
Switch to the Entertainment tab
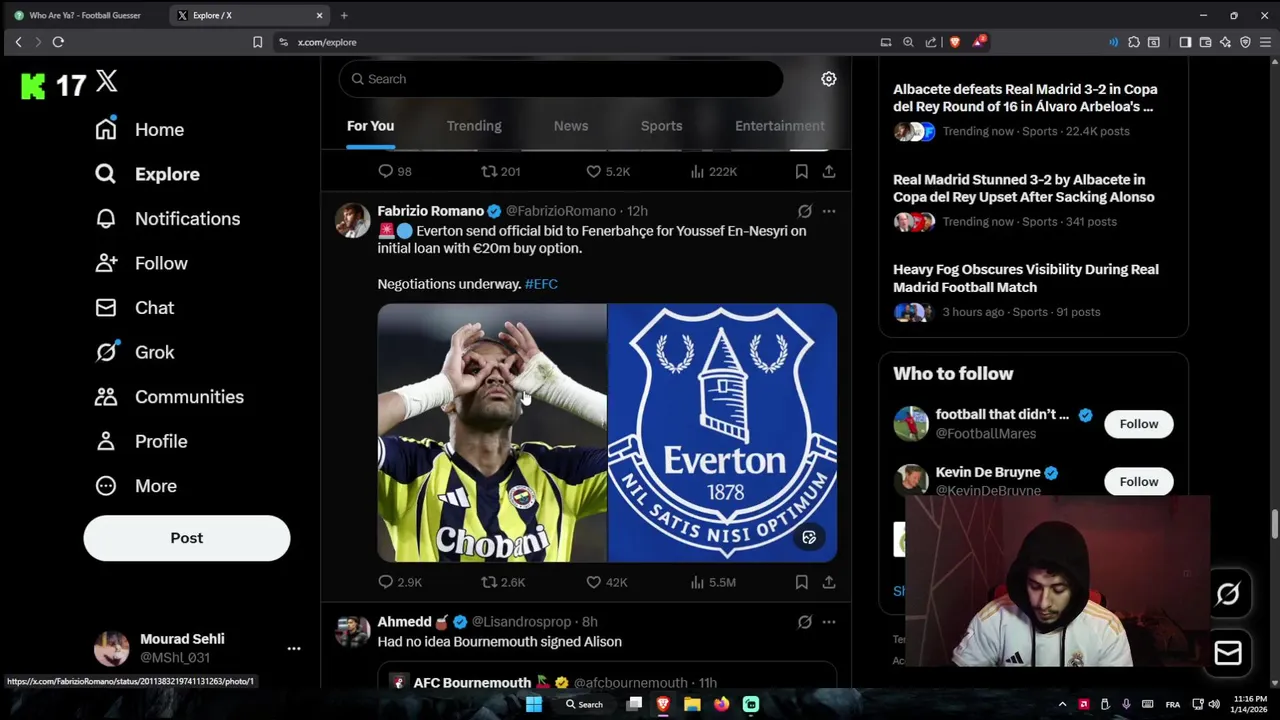point(780,126)
